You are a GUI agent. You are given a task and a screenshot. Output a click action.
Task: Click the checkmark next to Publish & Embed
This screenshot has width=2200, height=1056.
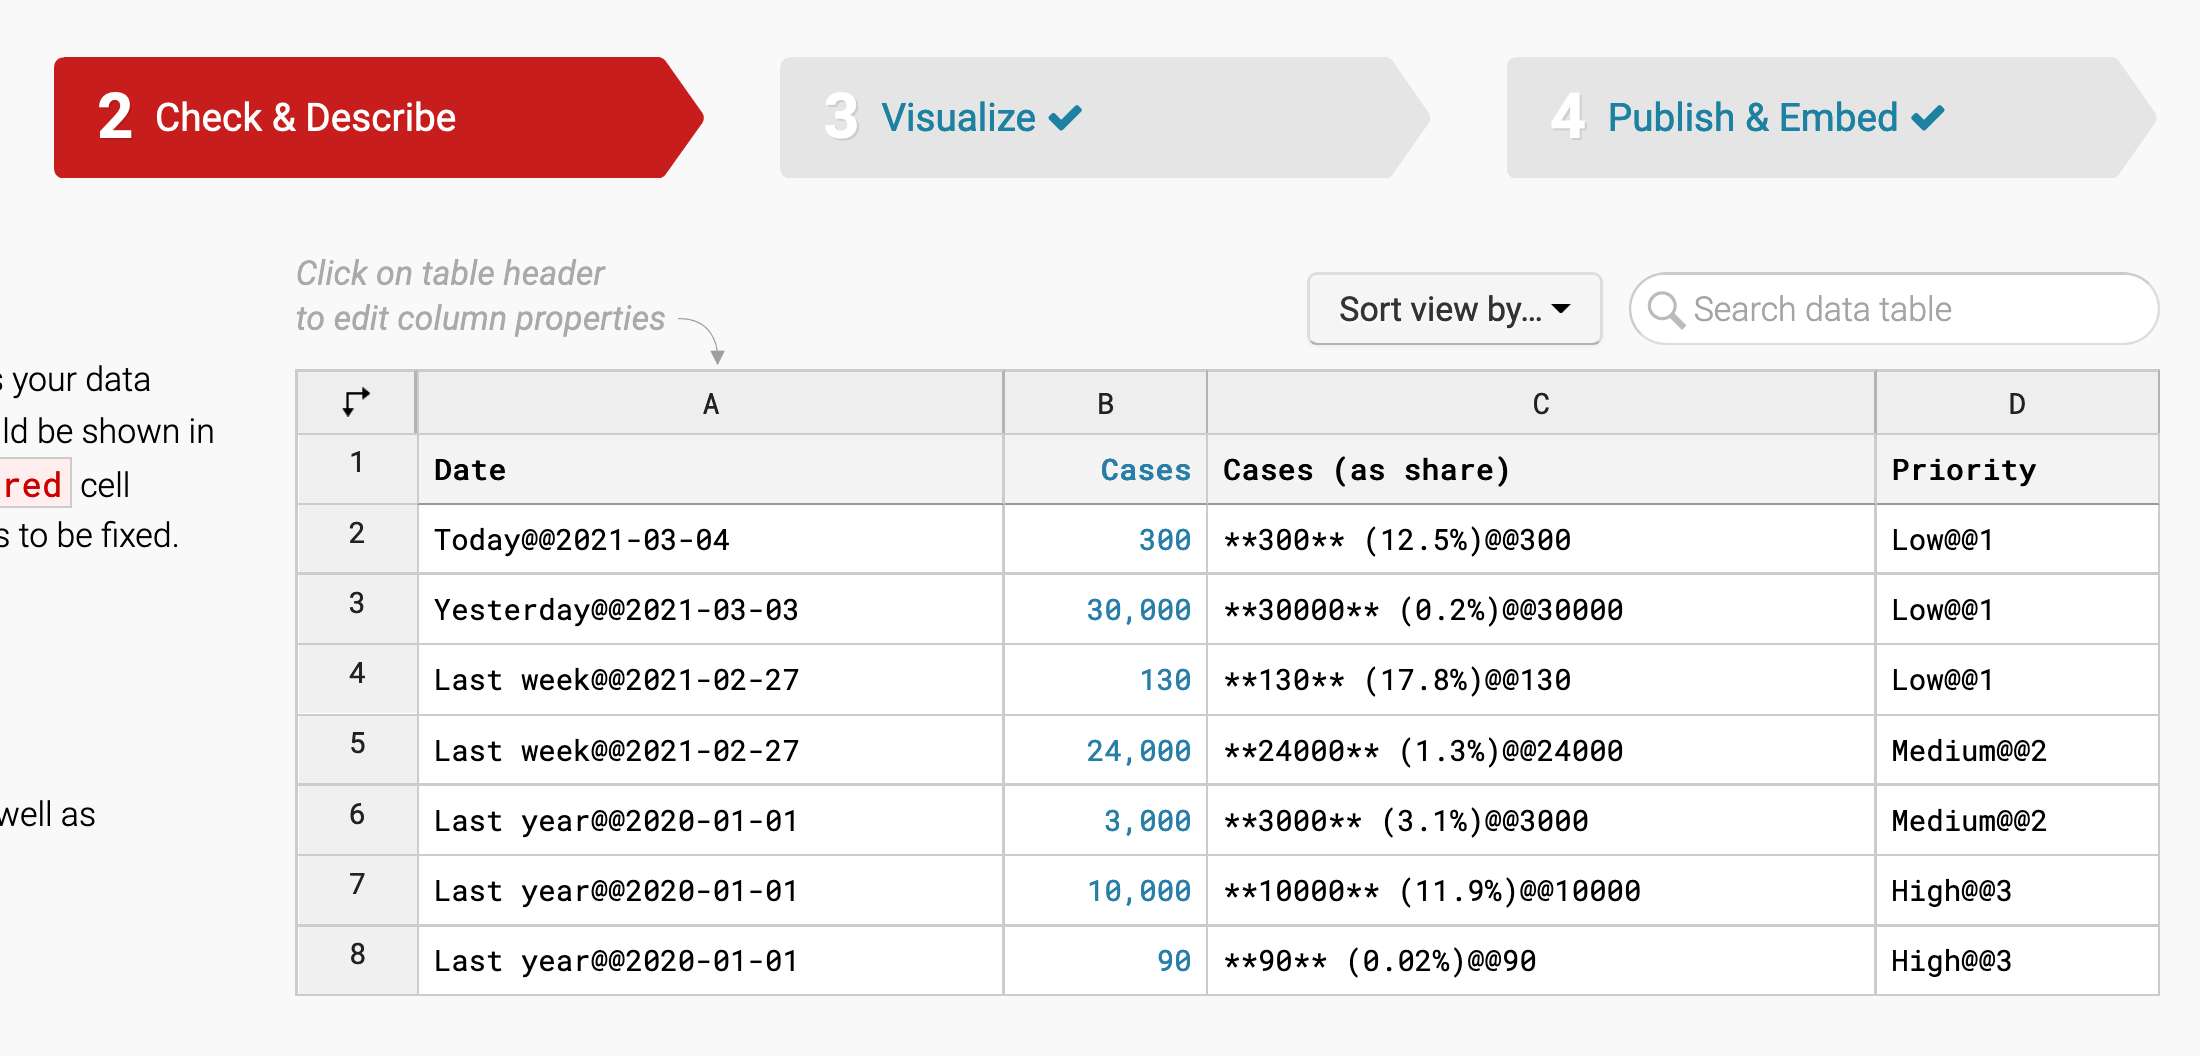click(x=1927, y=116)
